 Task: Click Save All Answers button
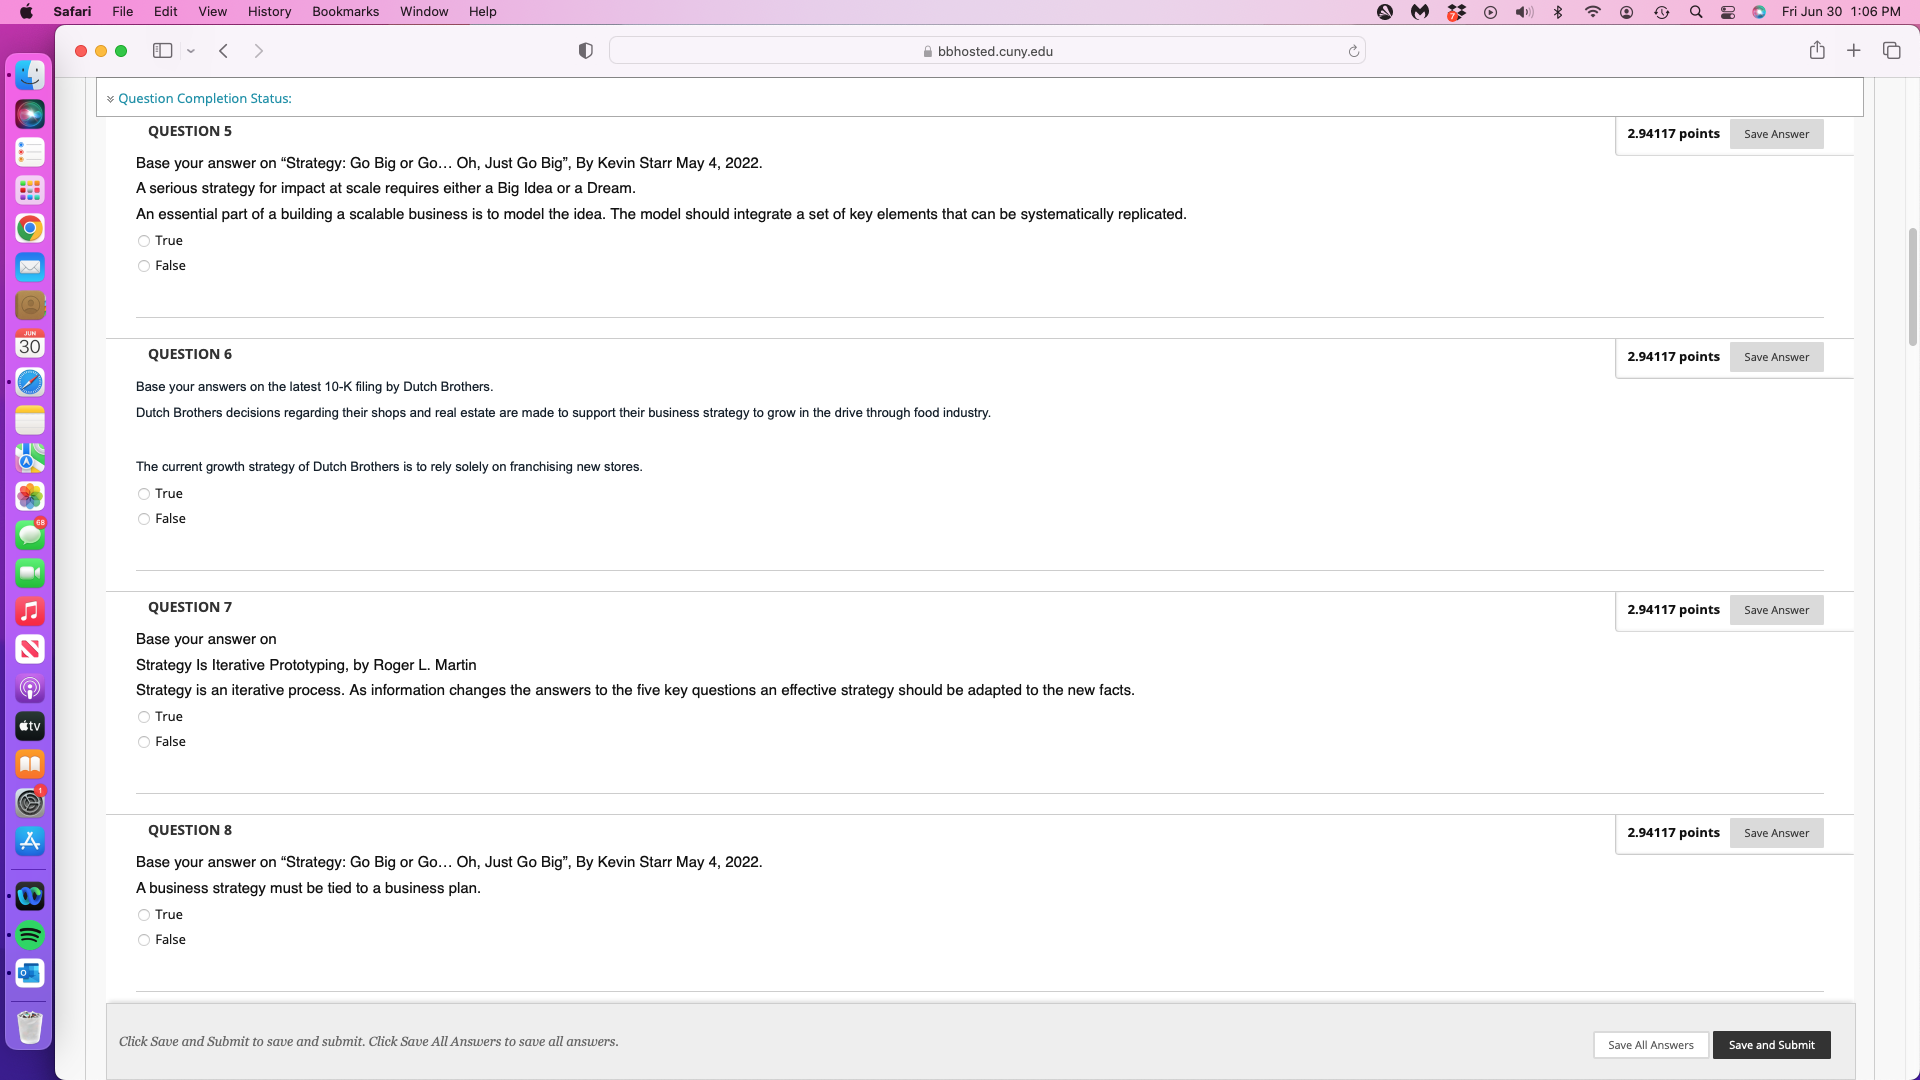click(x=1650, y=1045)
